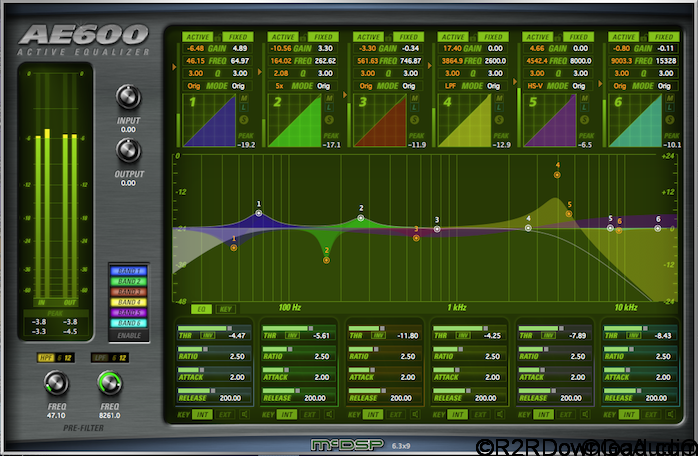The width and height of the screenshot is (698, 456).
Task: Click the L button in band 3
Action: (x=415, y=107)
